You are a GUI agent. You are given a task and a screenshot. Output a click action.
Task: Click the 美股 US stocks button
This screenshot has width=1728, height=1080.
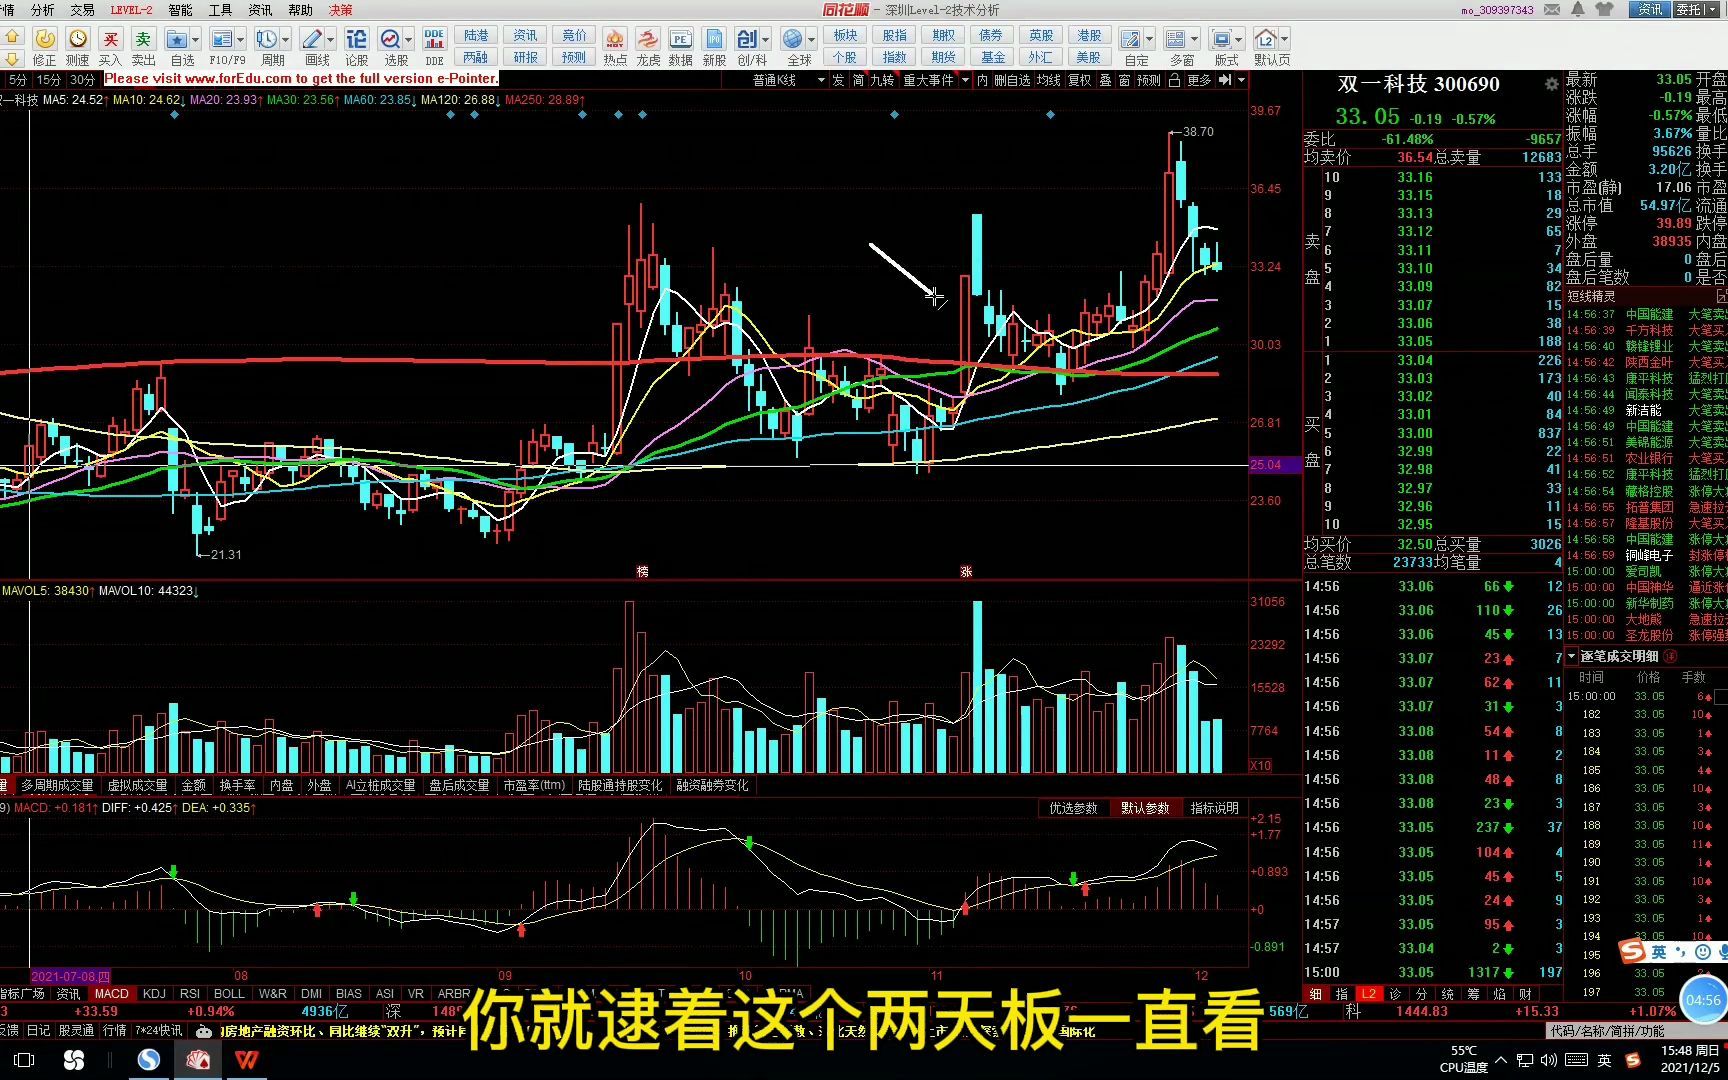pos(1089,57)
